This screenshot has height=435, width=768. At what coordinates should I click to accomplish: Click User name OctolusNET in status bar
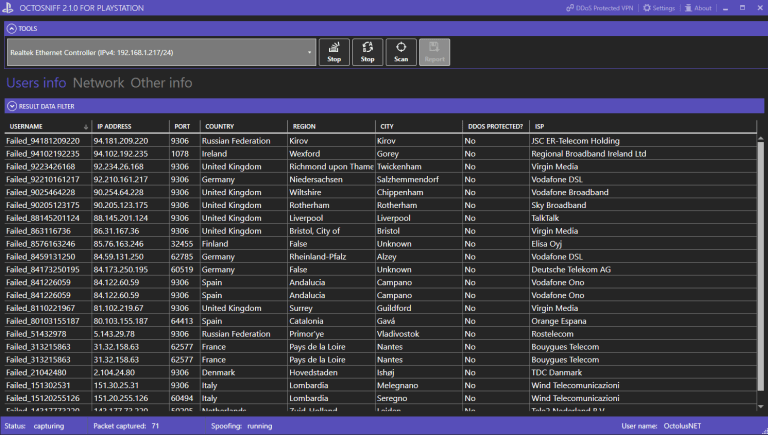coord(661,426)
